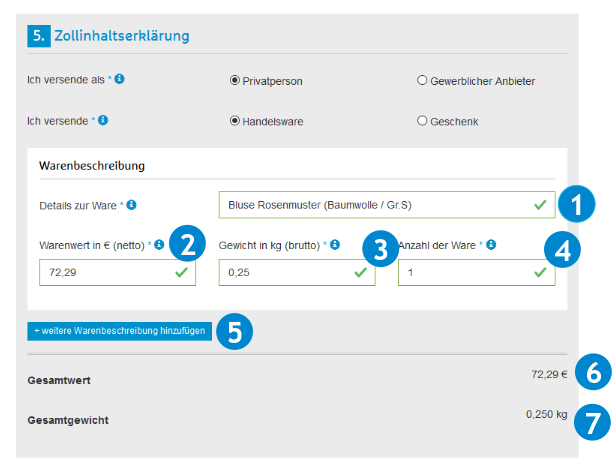The height and width of the screenshot is (476, 615).
Task: Open info icon next to 'Anzahl der Ware'
Action: tap(491, 243)
